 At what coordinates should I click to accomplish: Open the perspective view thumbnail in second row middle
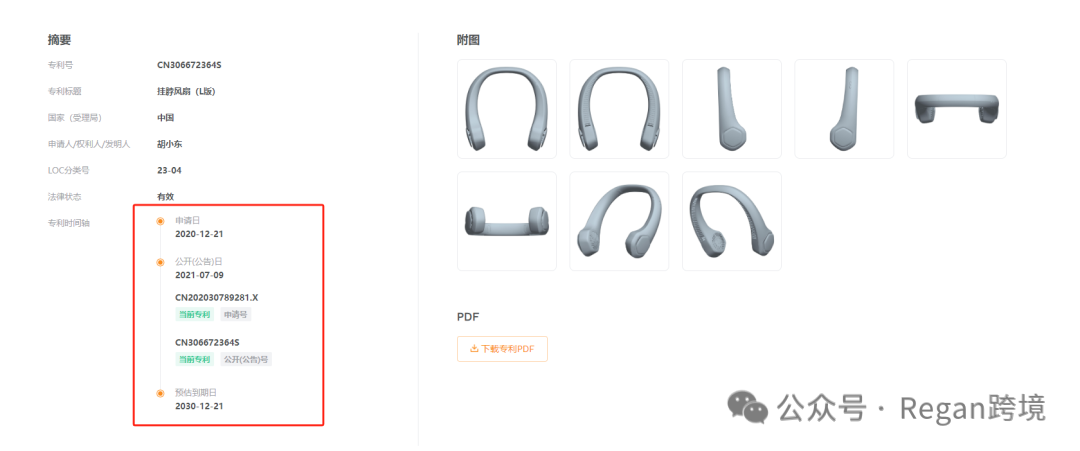coord(619,221)
